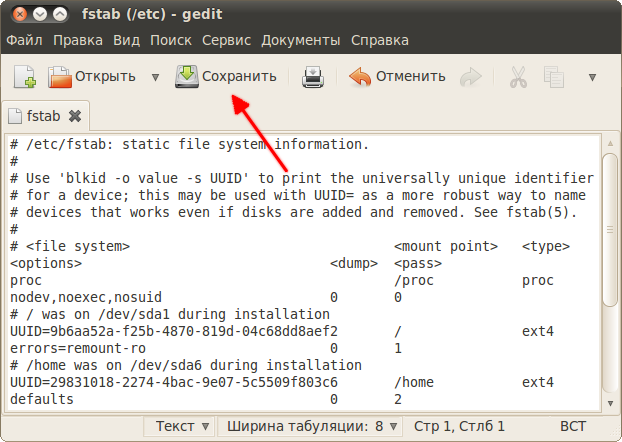The height and width of the screenshot is (442, 622).
Task: Click the Open folder icon
Action: (60, 77)
